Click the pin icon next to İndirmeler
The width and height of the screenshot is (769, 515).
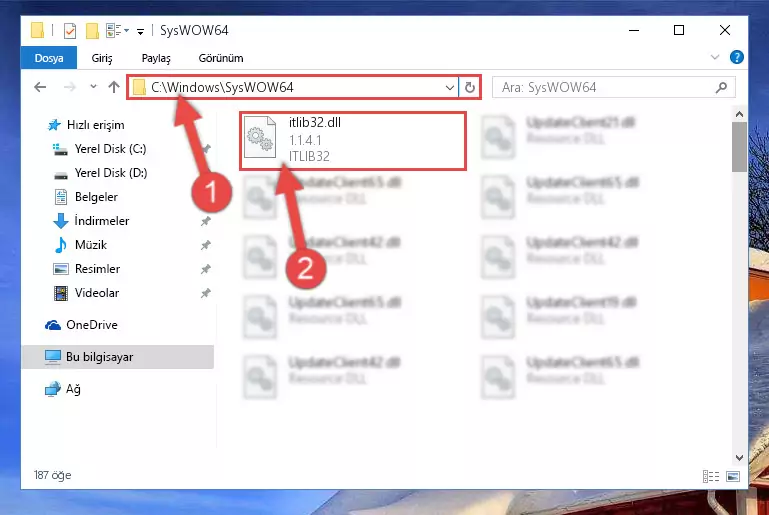(x=205, y=221)
